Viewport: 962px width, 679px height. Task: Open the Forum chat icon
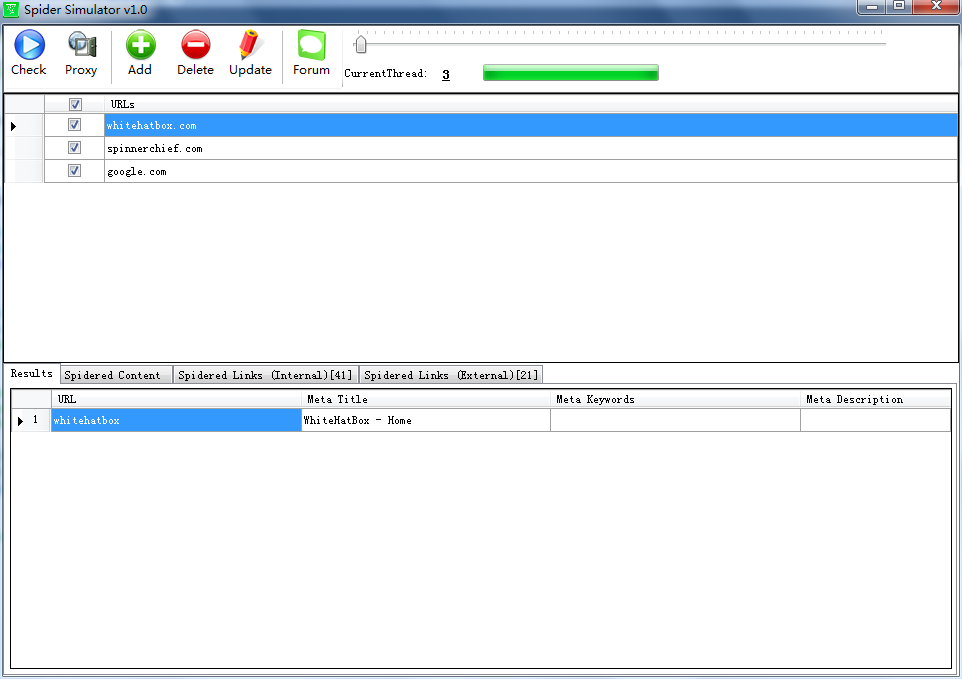point(311,45)
